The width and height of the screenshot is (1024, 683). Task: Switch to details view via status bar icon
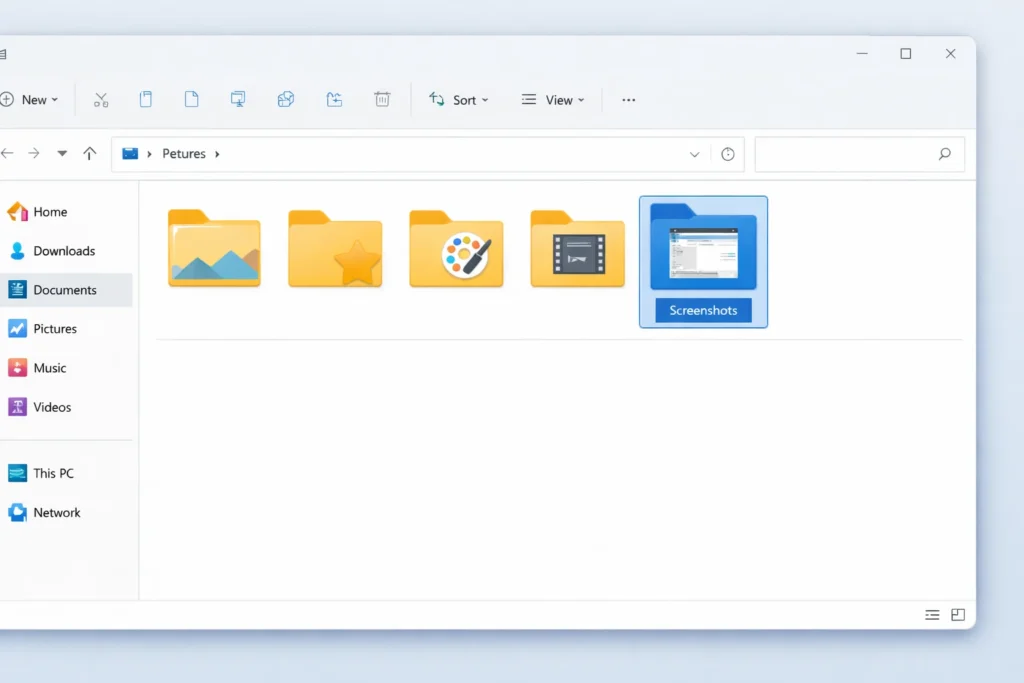(932, 614)
